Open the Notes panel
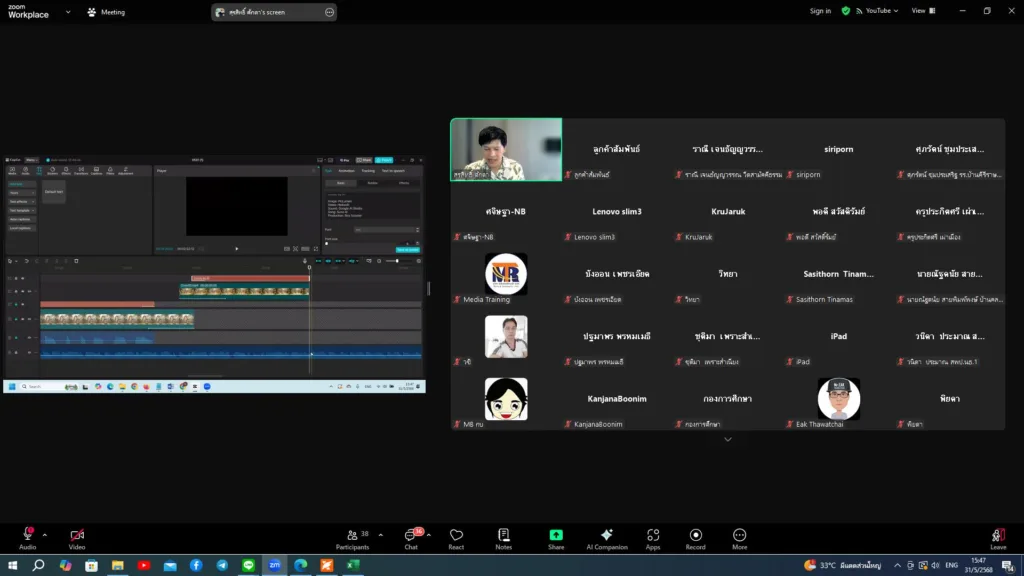1024x576 pixels. (503, 538)
